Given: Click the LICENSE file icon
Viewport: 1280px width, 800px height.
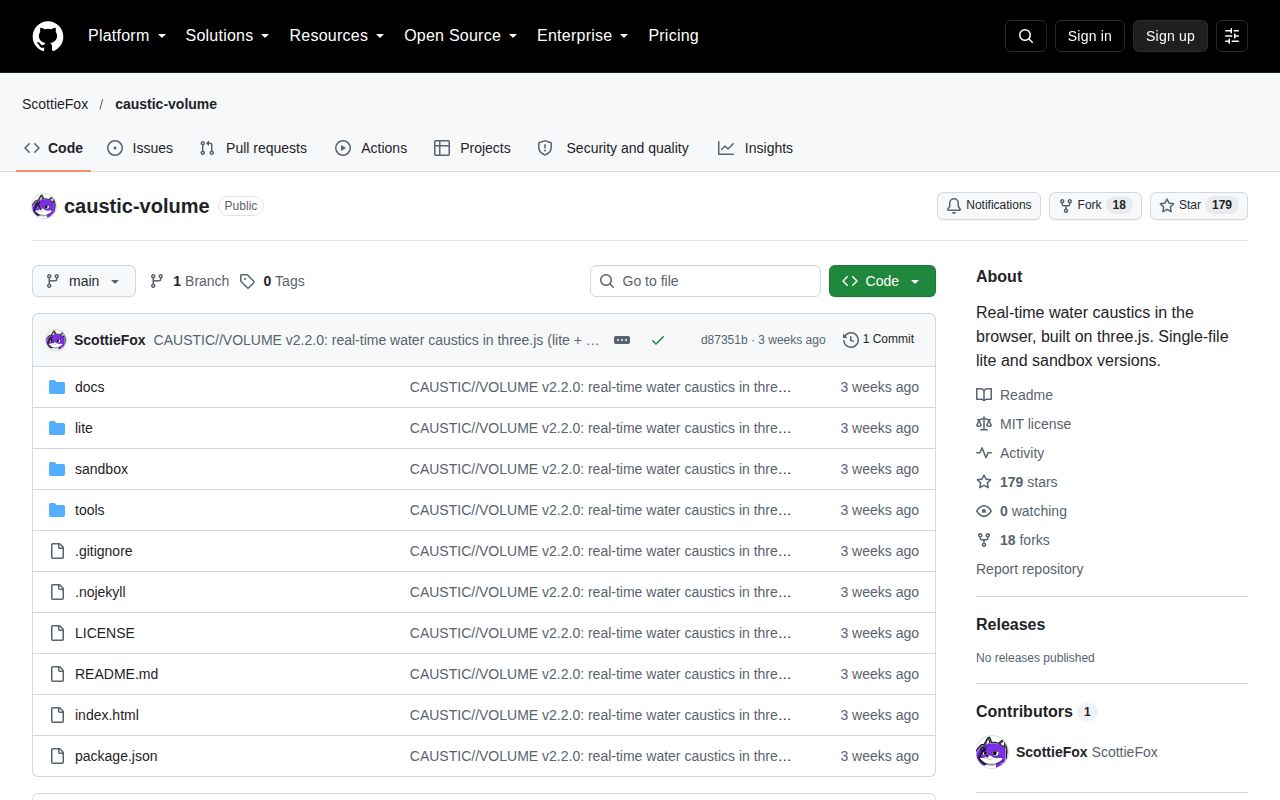Looking at the screenshot, I should 57,633.
